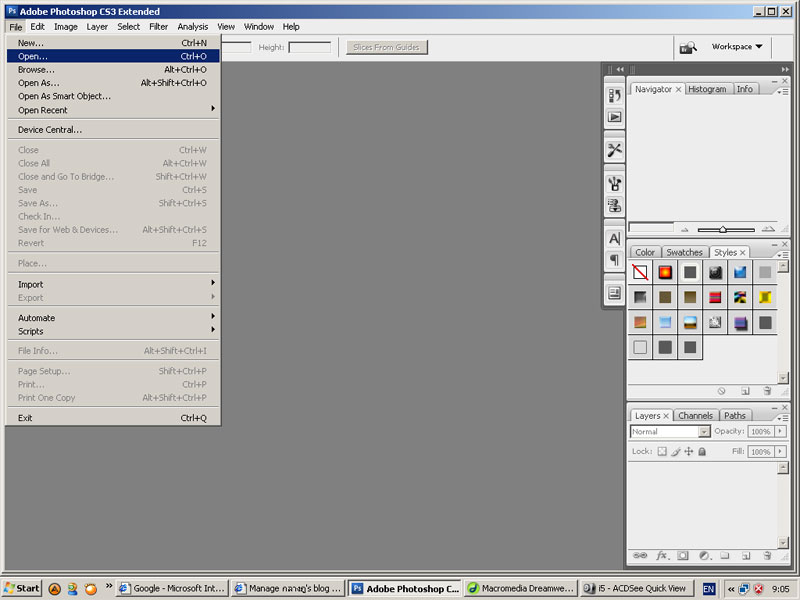Open the Workspace dropdown
The width and height of the screenshot is (800, 600).
(x=737, y=46)
